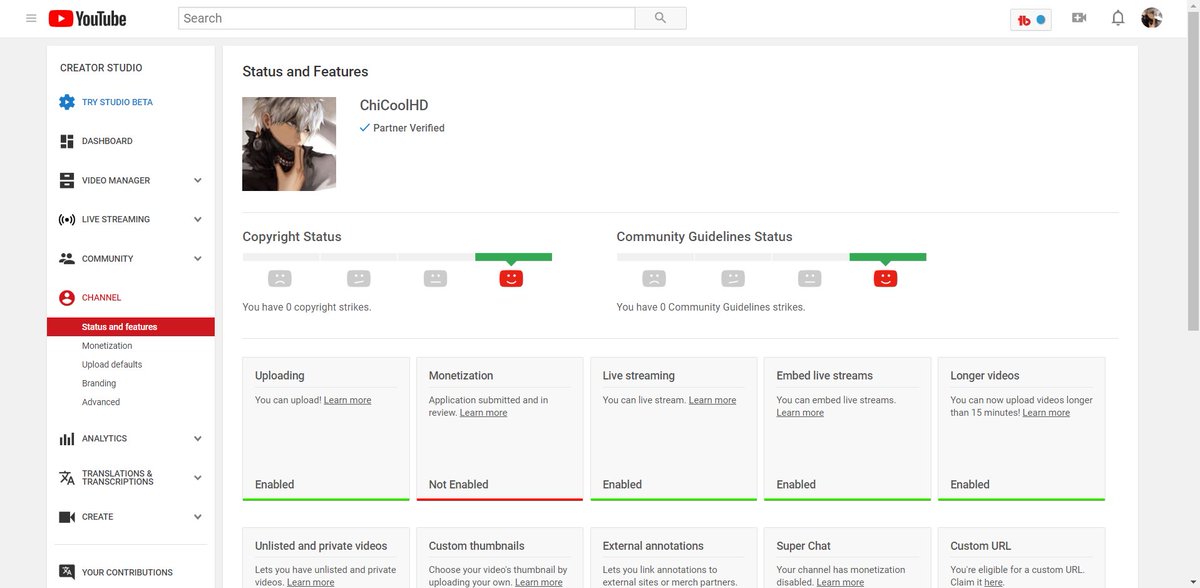
Task: Expand the Live Streaming section
Action: [198, 219]
